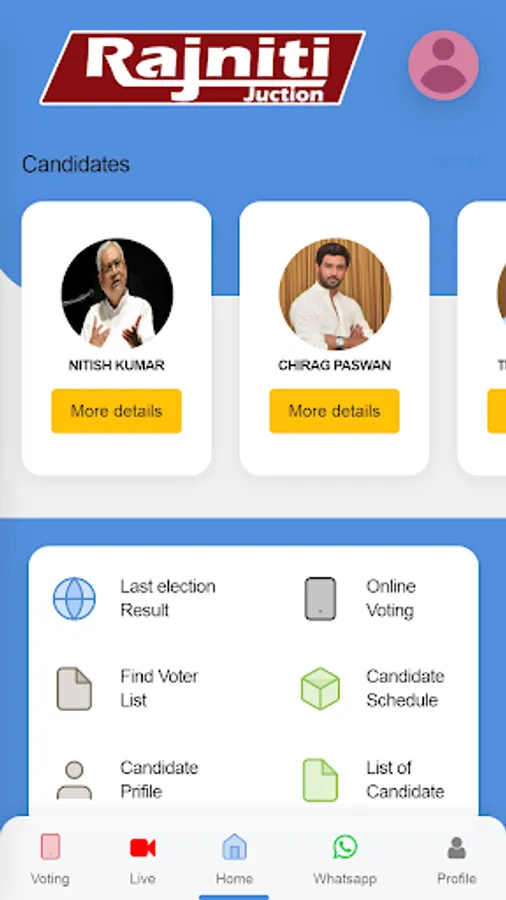Tap the red video camera Live icon
Image resolution: width=506 pixels, height=900 pixels.
point(142,847)
